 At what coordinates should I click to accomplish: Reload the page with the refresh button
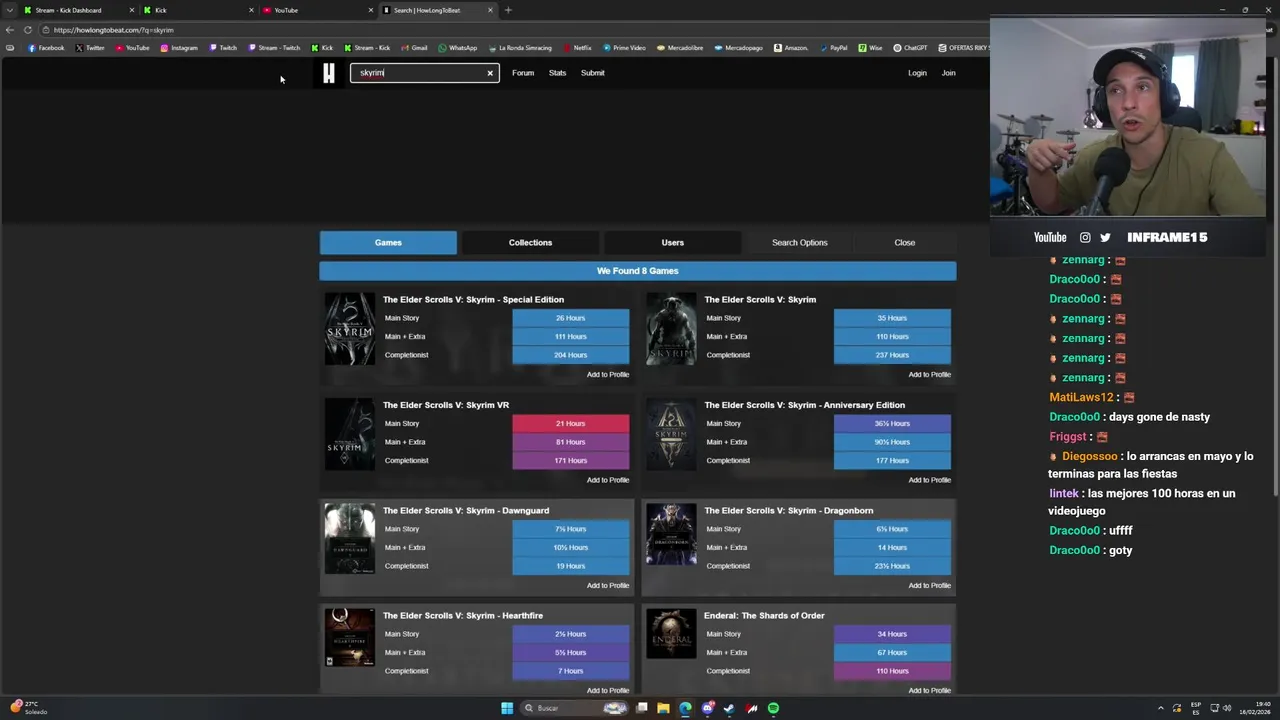click(27, 30)
